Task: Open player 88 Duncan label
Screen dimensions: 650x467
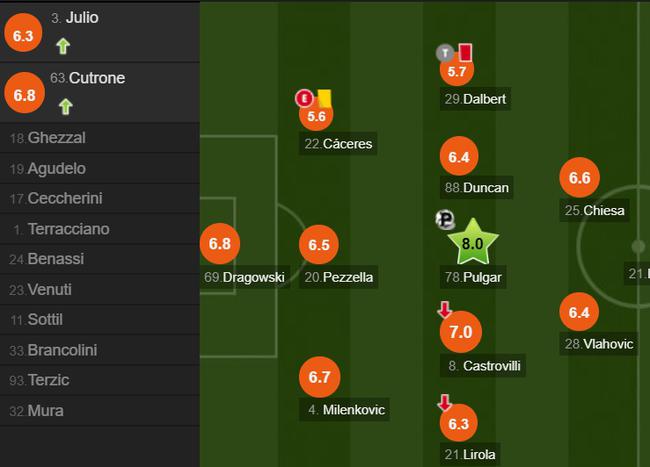Action: pyautogui.click(x=477, y=188)
